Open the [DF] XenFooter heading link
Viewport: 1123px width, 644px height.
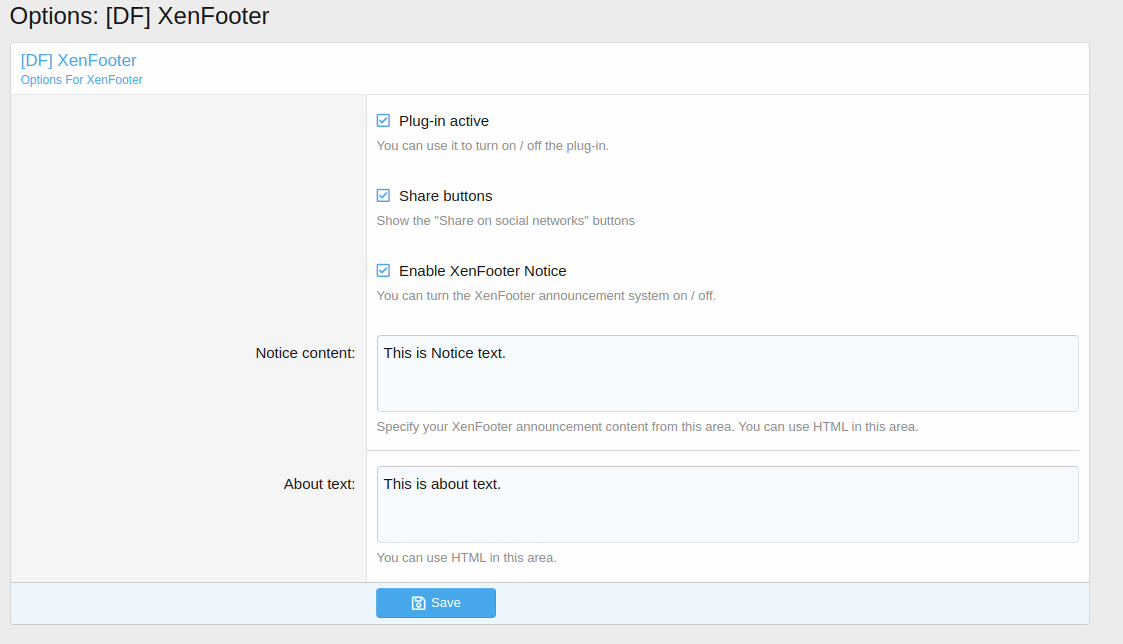click(78, 60)
